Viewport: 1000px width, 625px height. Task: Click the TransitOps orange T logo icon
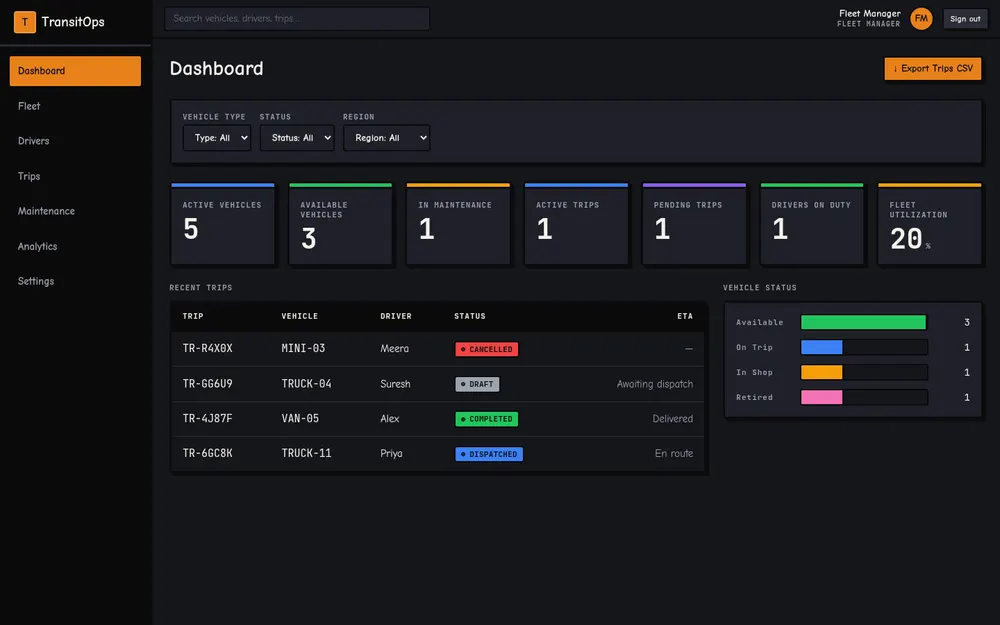(25, 22)
